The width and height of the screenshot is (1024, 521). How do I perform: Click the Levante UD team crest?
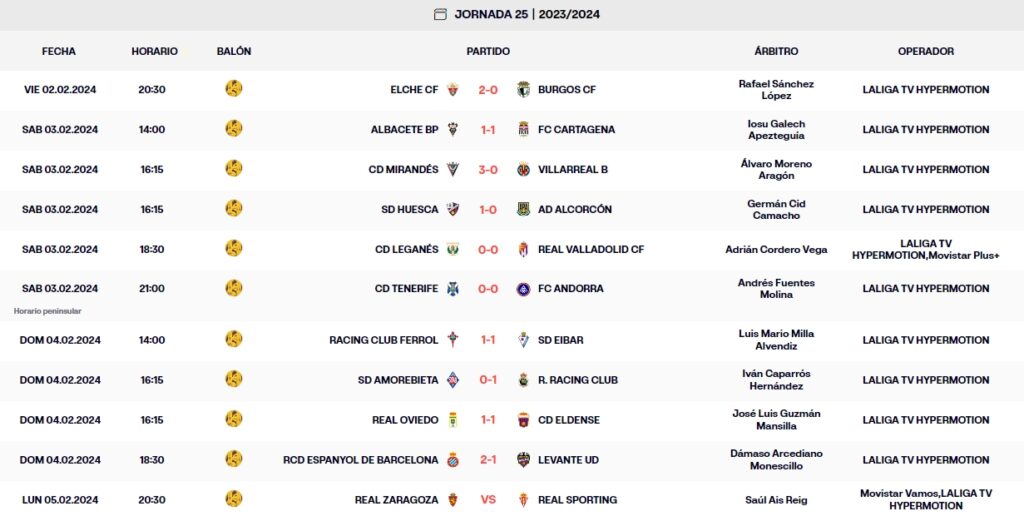click(523, 460)
